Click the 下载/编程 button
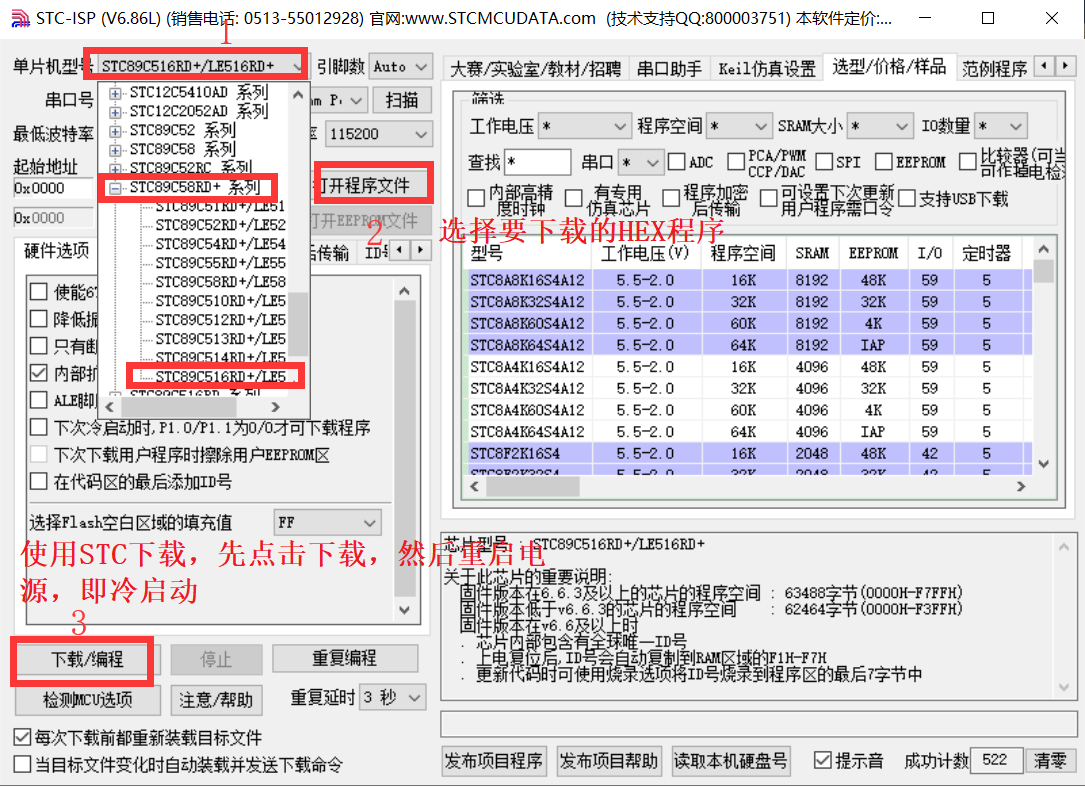The image size is (1085, 787). [x=86, y=659]
